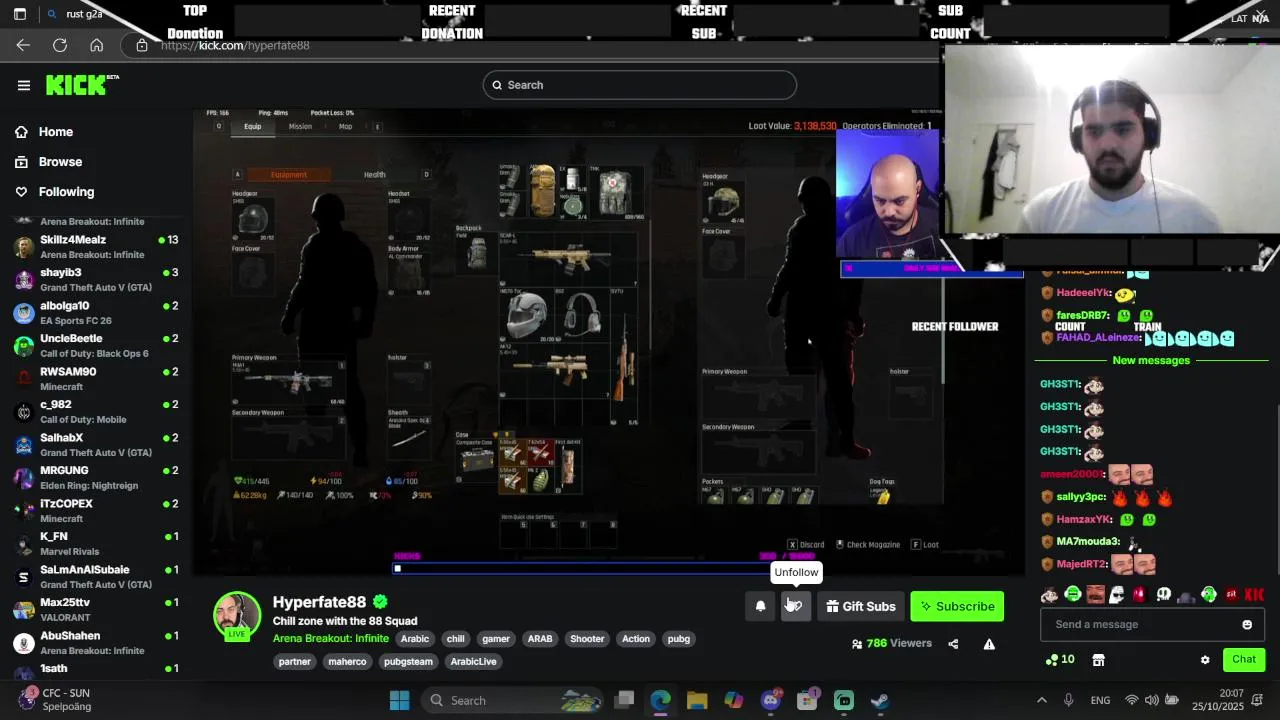The height and width of the screenshot is (720, 1280).
Task: Open Max25ttv channel in sidebar
Action: [97, 610]
